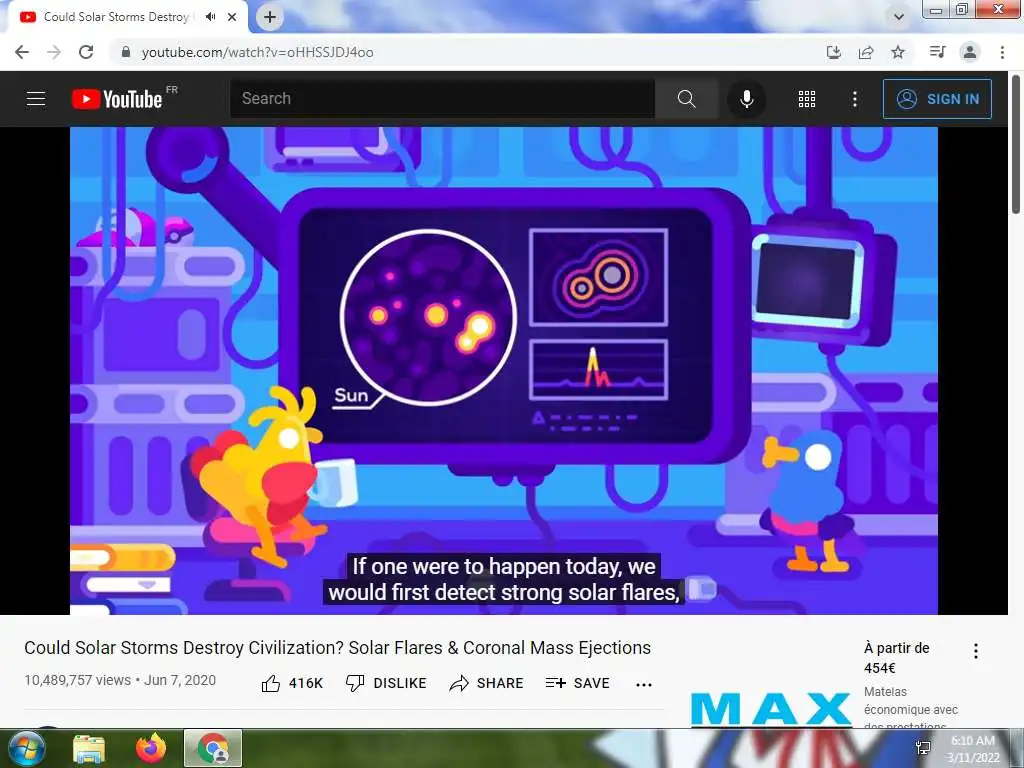Go to YouTube home via logo
The image size is (1024, 768).
click(117, 99)
